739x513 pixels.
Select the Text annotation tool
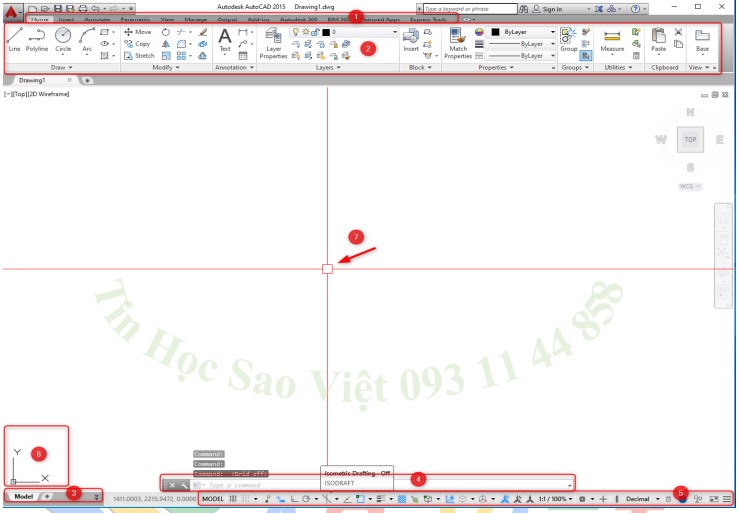[225, 40]
